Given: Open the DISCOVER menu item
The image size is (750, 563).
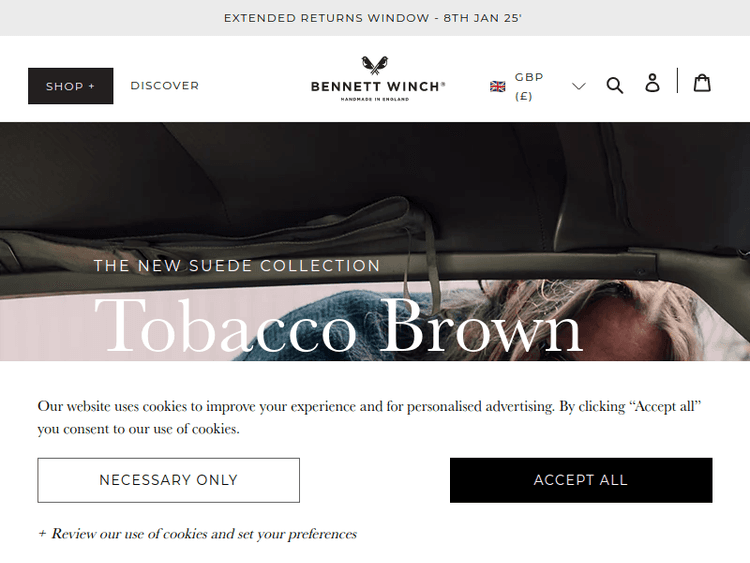Looking at the screenshot, I should click(165, 86).
